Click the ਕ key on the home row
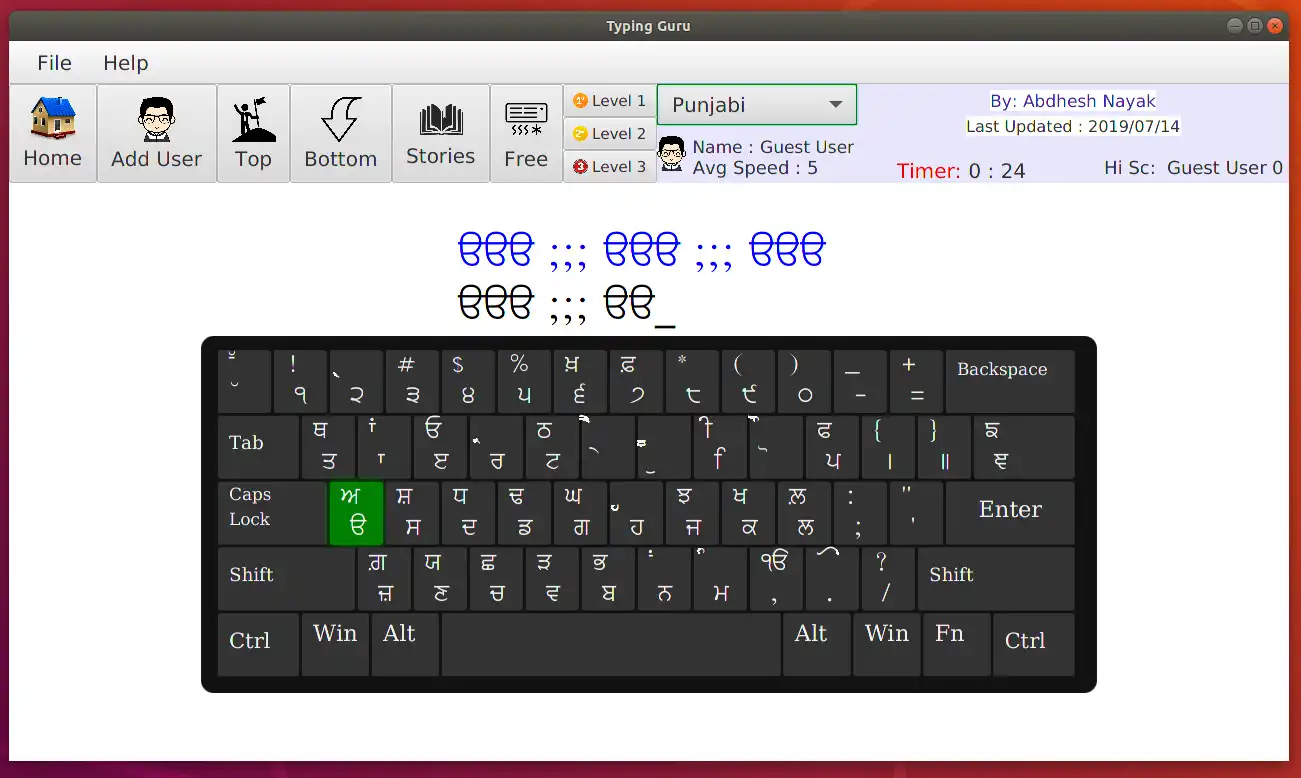This screenshot has height=778, width=1301. (x=748, y=514)
